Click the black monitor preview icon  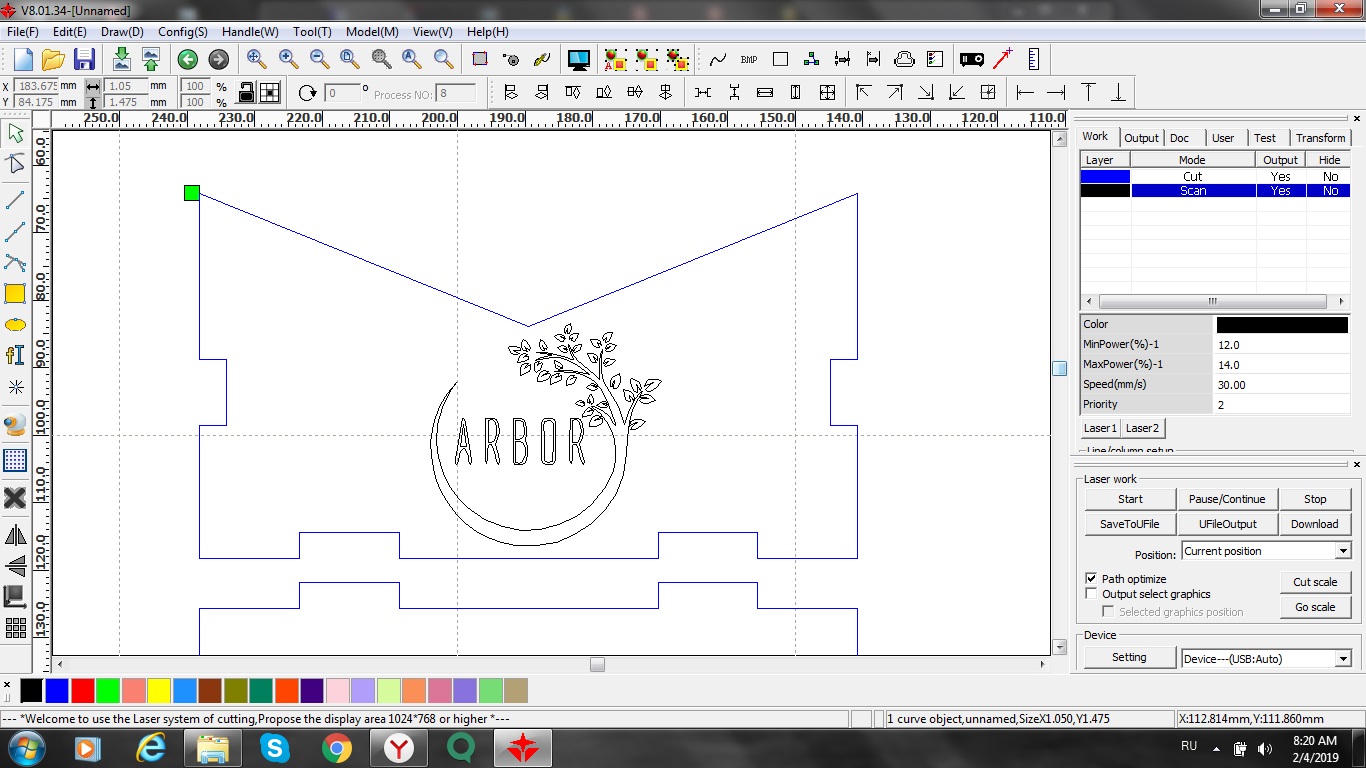pos(578,59)
